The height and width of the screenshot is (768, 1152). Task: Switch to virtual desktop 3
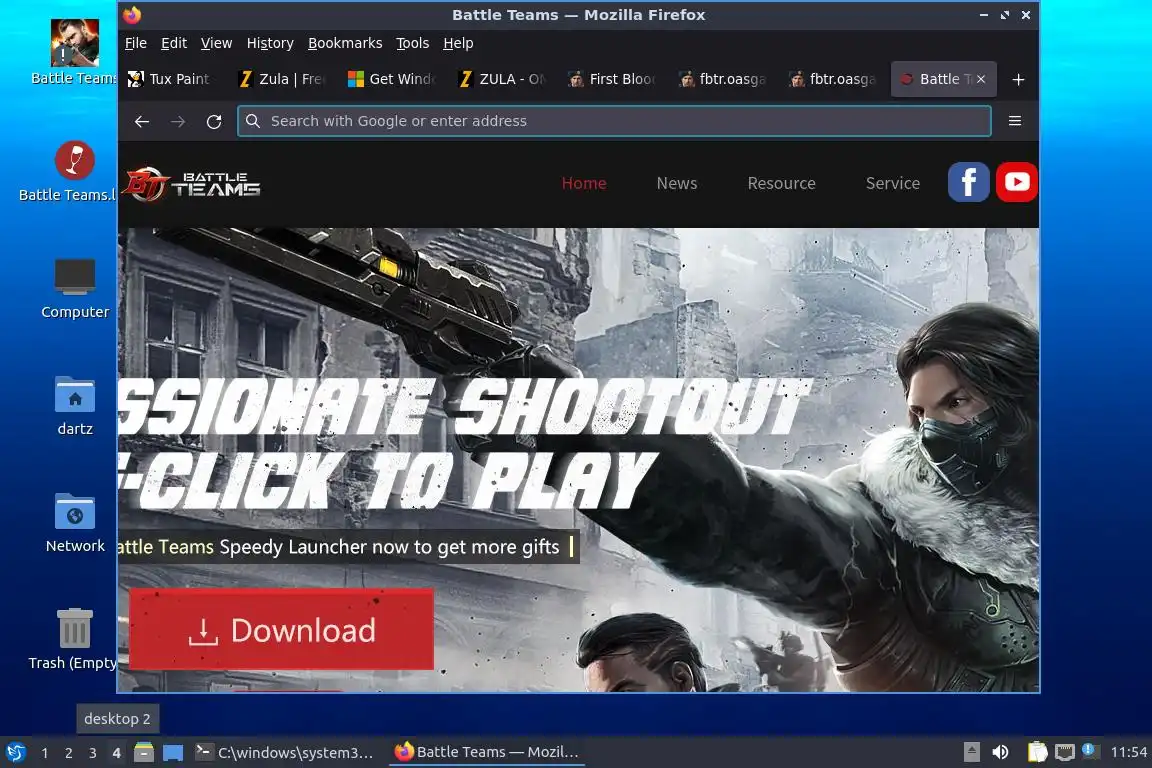tap(93, 753)
